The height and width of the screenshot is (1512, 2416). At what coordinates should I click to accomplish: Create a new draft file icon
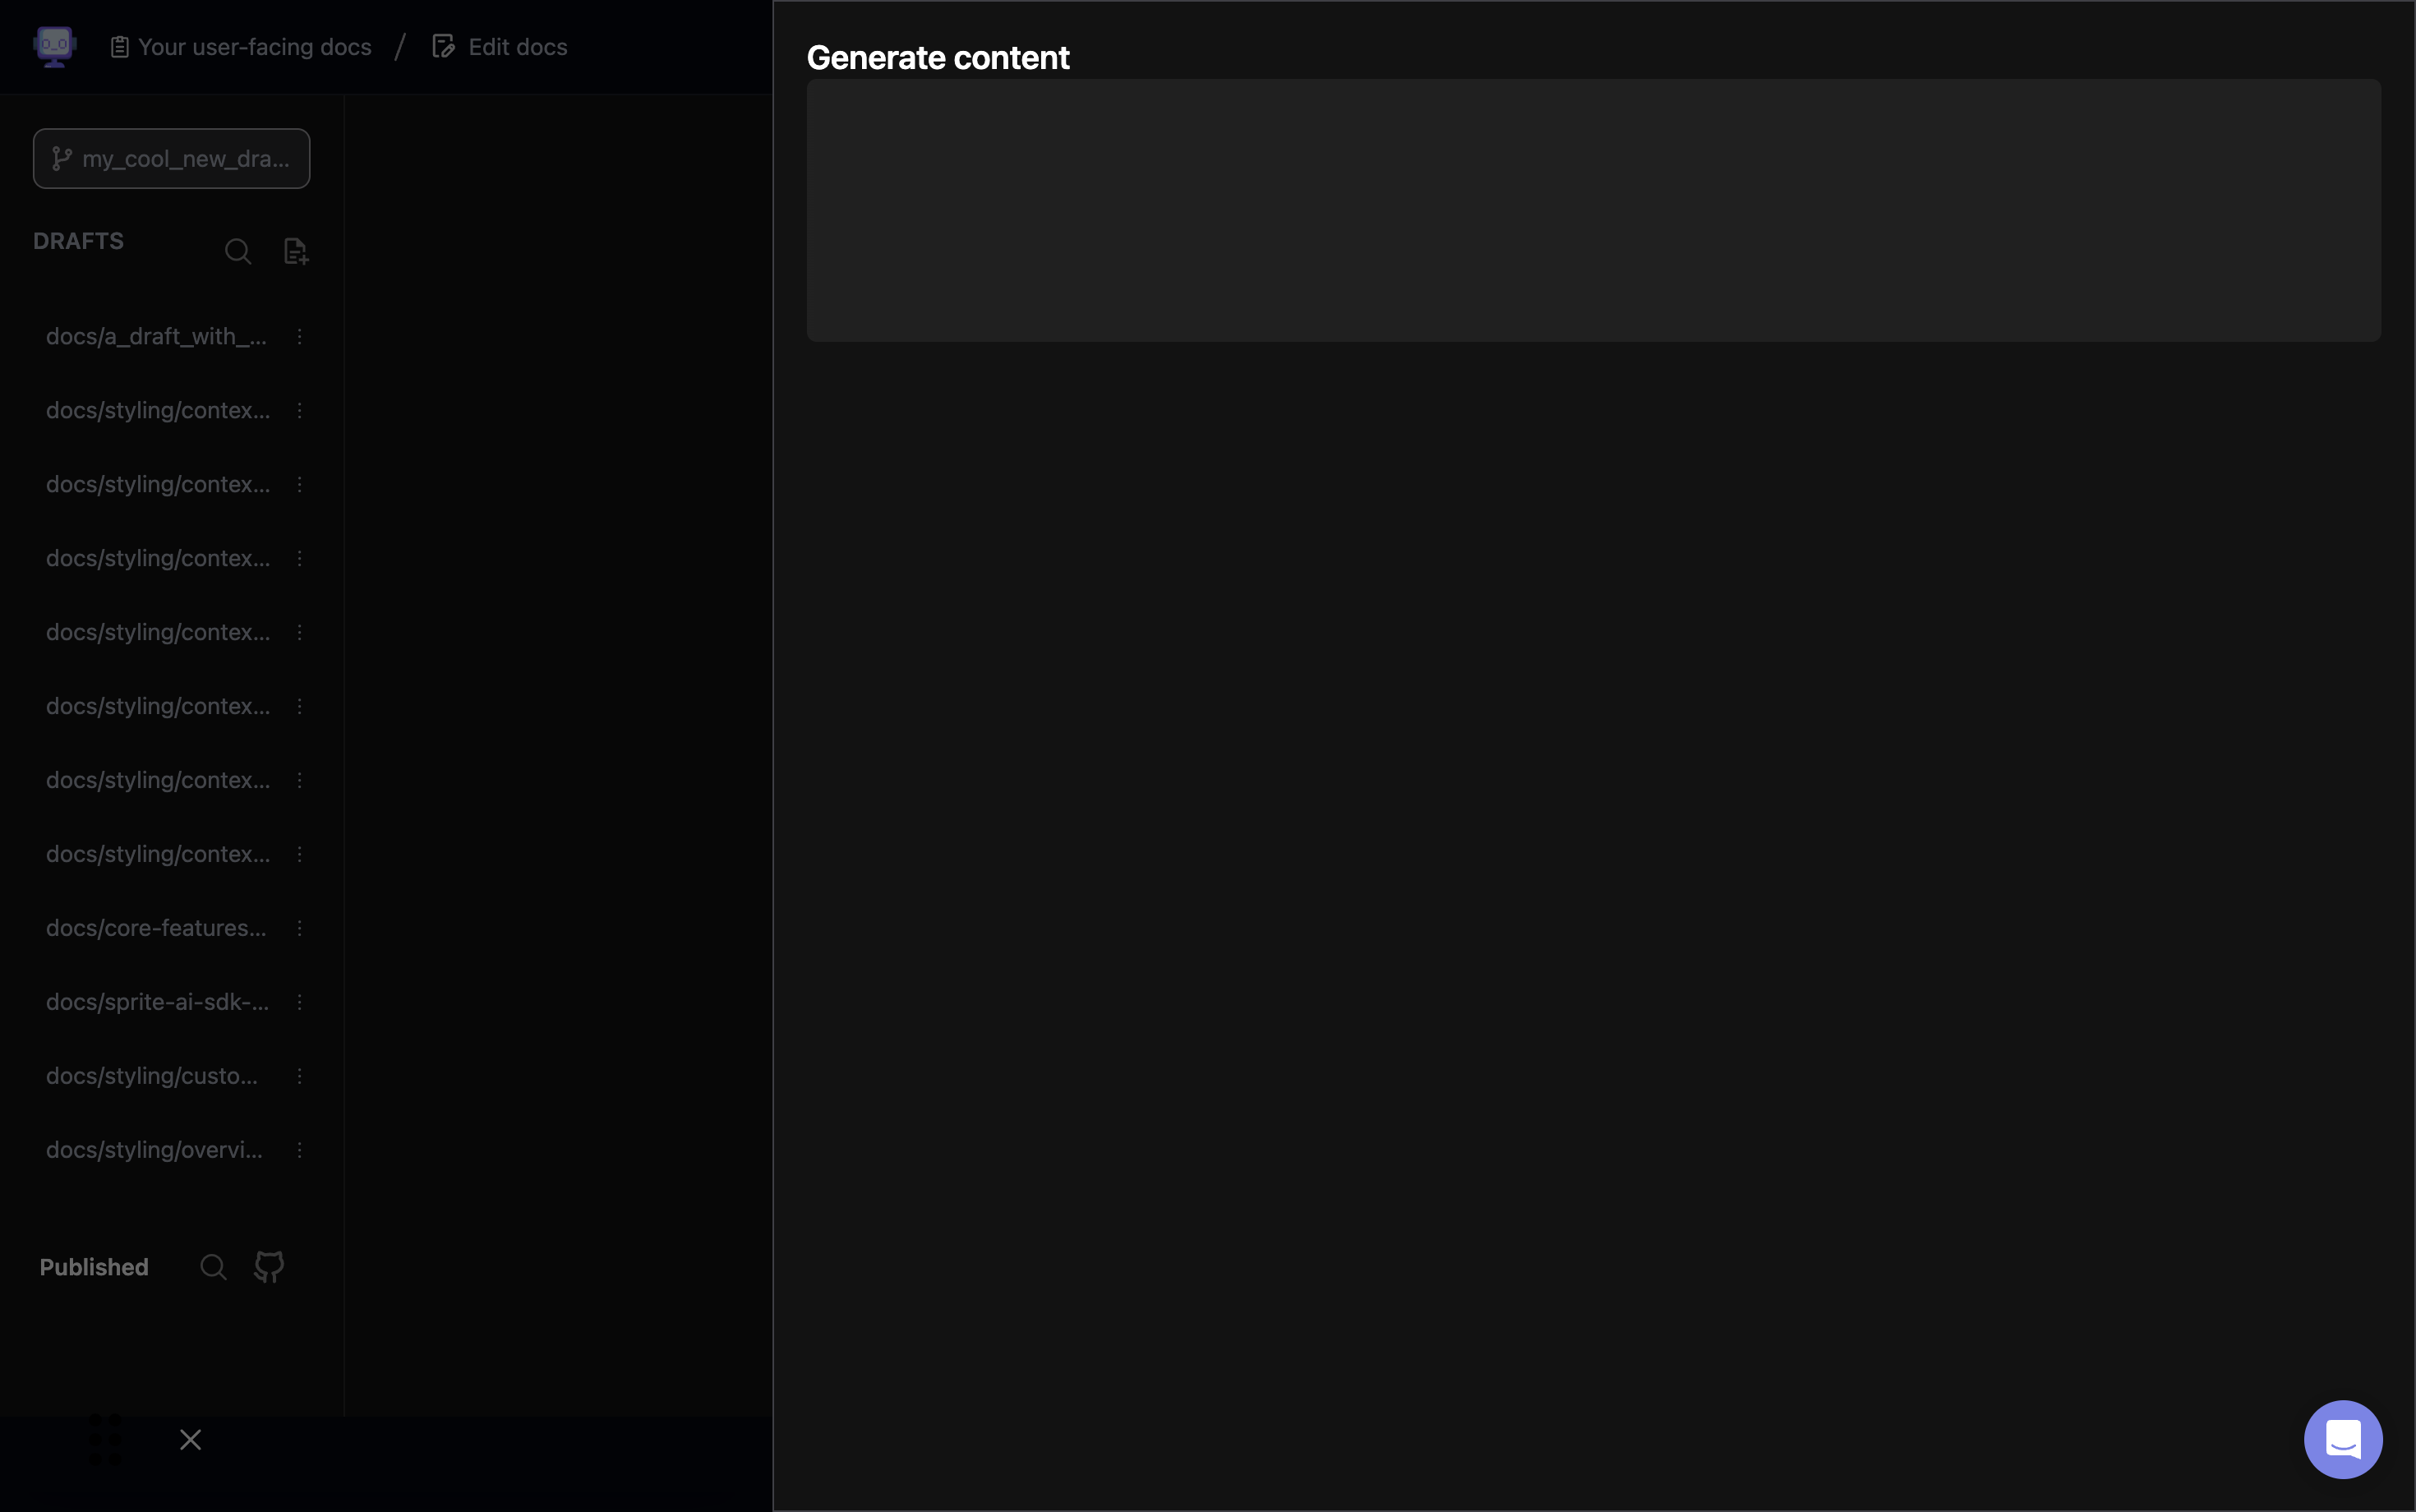coord(295,251)
